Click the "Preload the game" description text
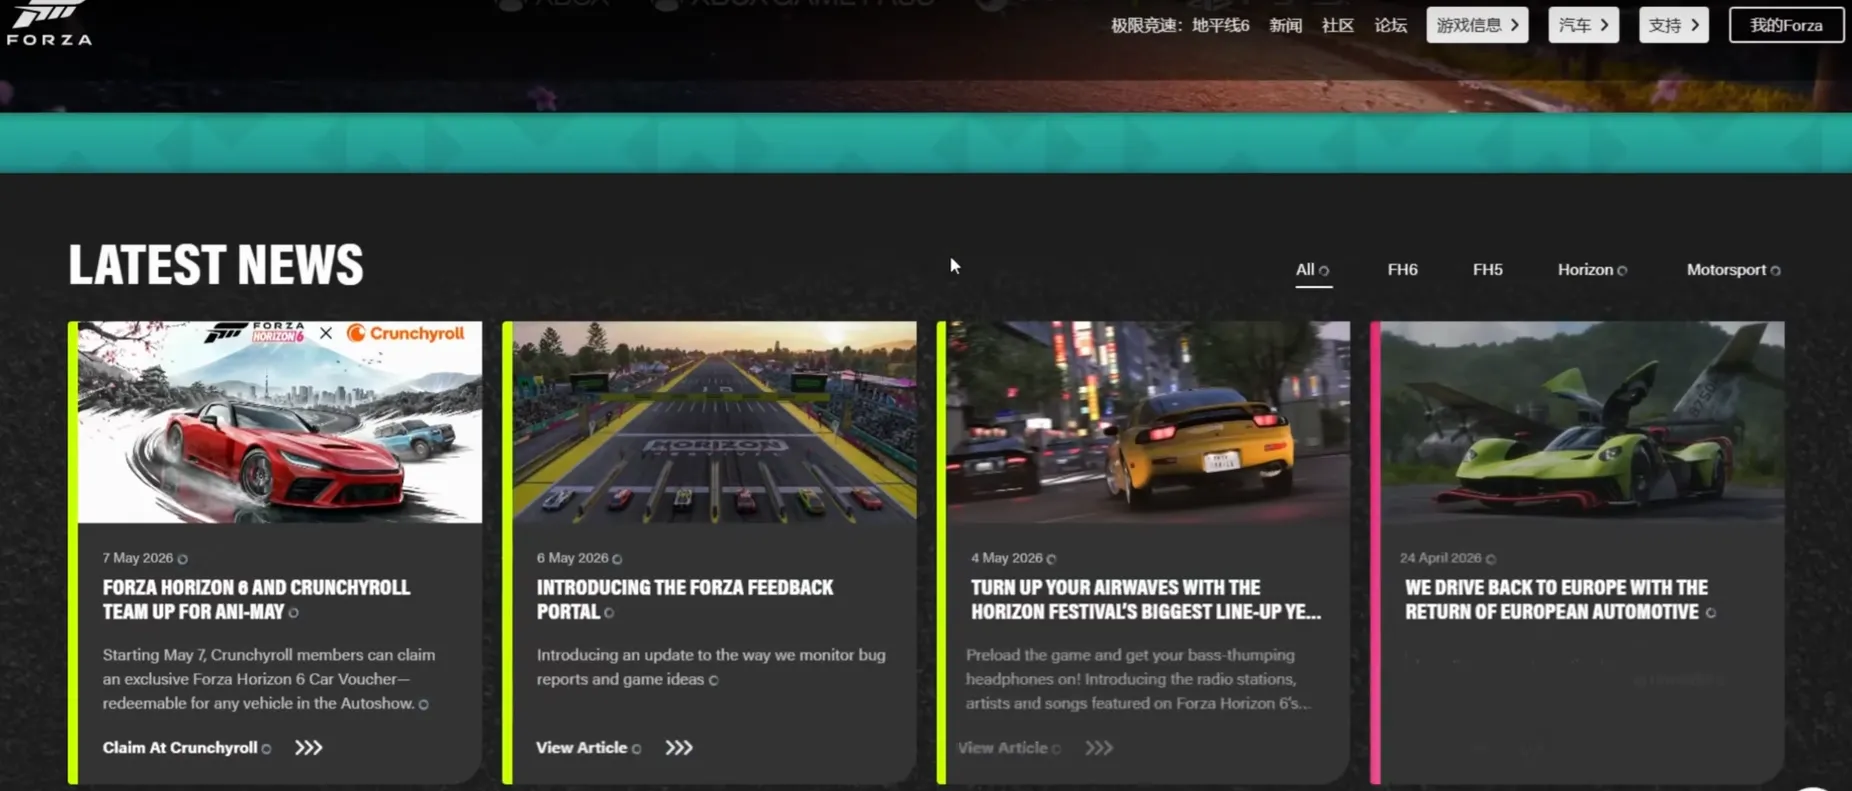1852x791 pixels. coord(1138,679)
